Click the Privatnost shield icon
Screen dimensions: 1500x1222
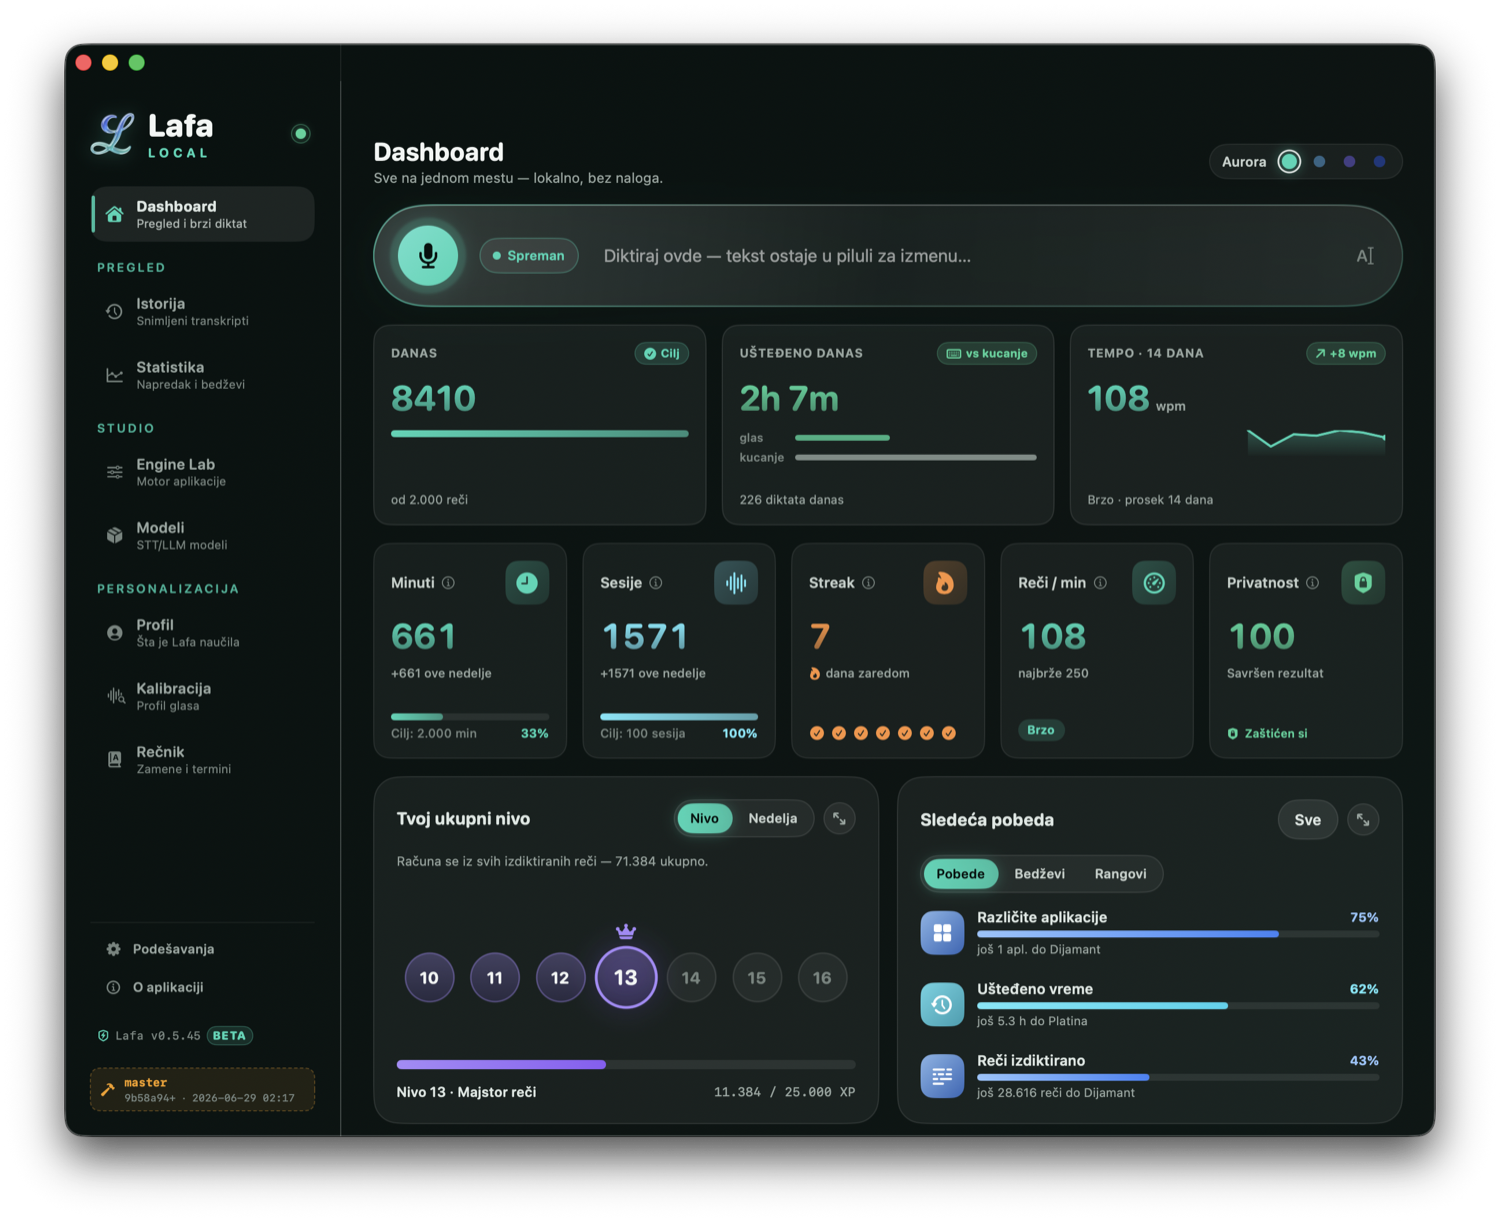coord(1362,583)
